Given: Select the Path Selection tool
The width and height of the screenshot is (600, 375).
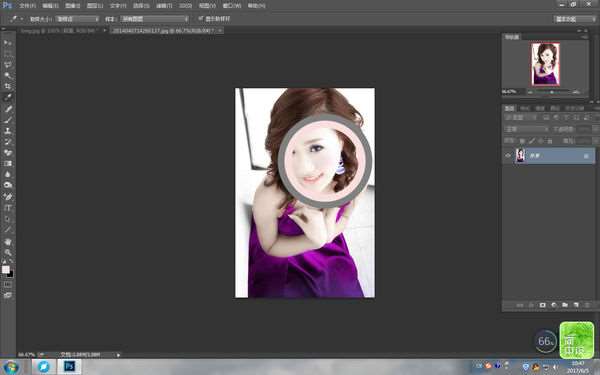Looking at the screenshot, I should pos(8,219).
